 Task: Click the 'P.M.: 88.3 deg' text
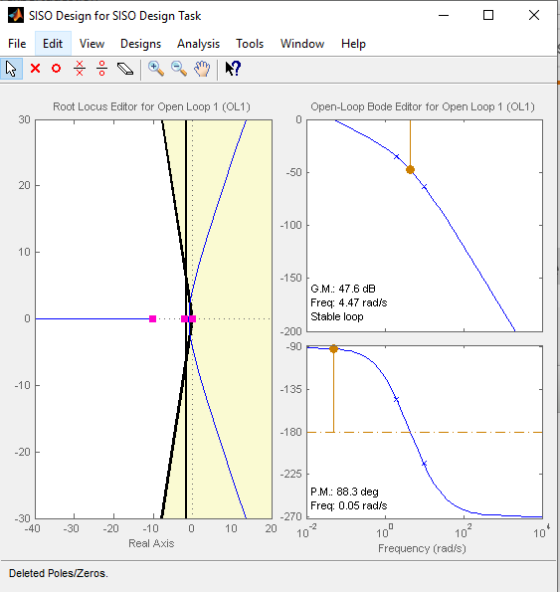click(x=344, y=492)
